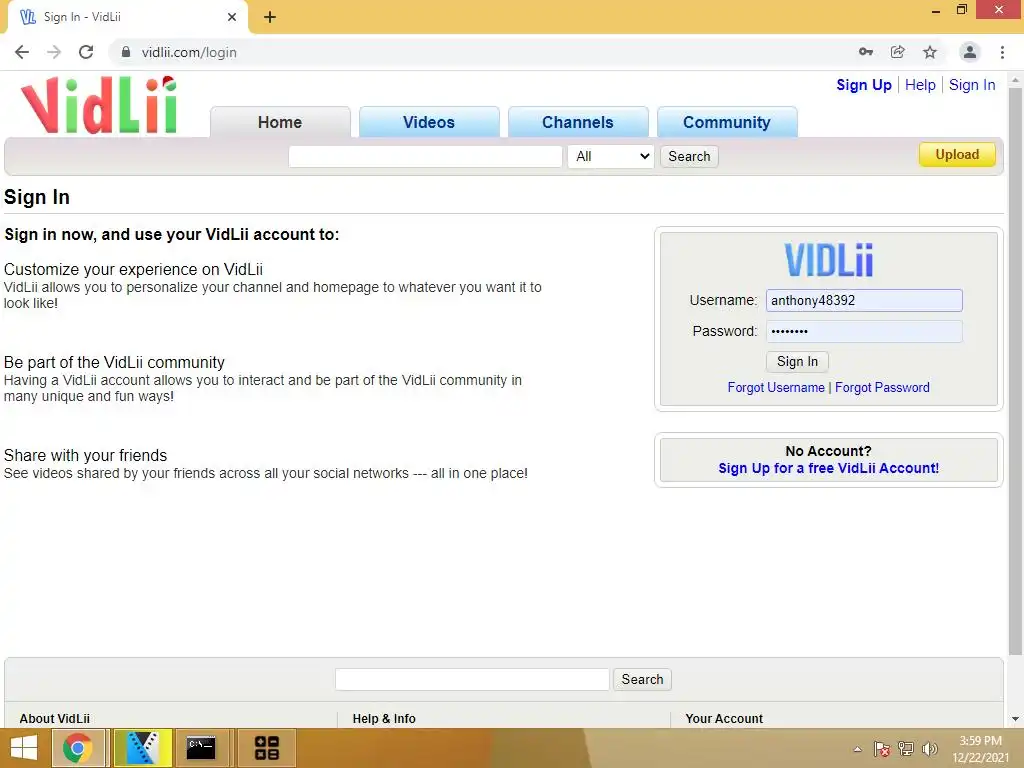Image resolution: width=1024 pixels, height=768 pixels.
Task: Click the share page icon in address bar
Action: 898,52
